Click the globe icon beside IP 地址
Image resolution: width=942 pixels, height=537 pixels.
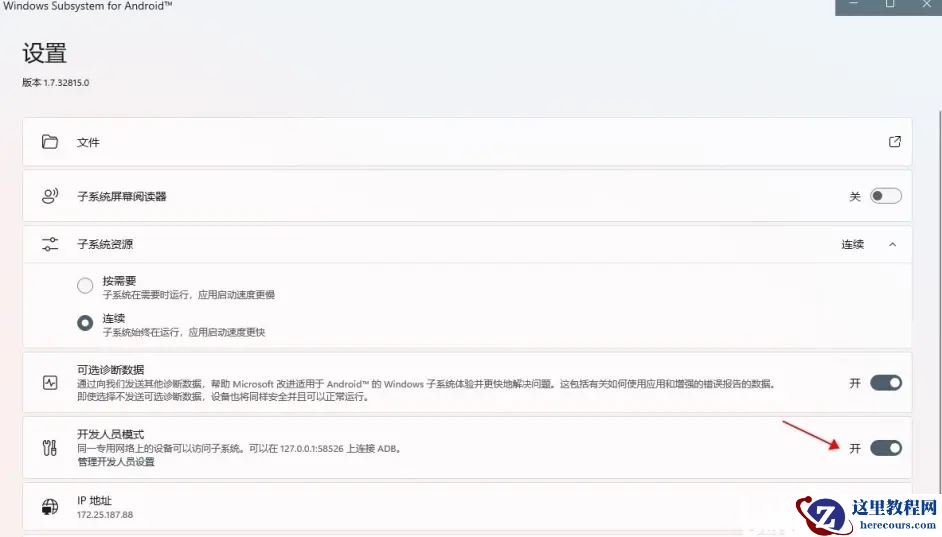(x=50, y=507)
